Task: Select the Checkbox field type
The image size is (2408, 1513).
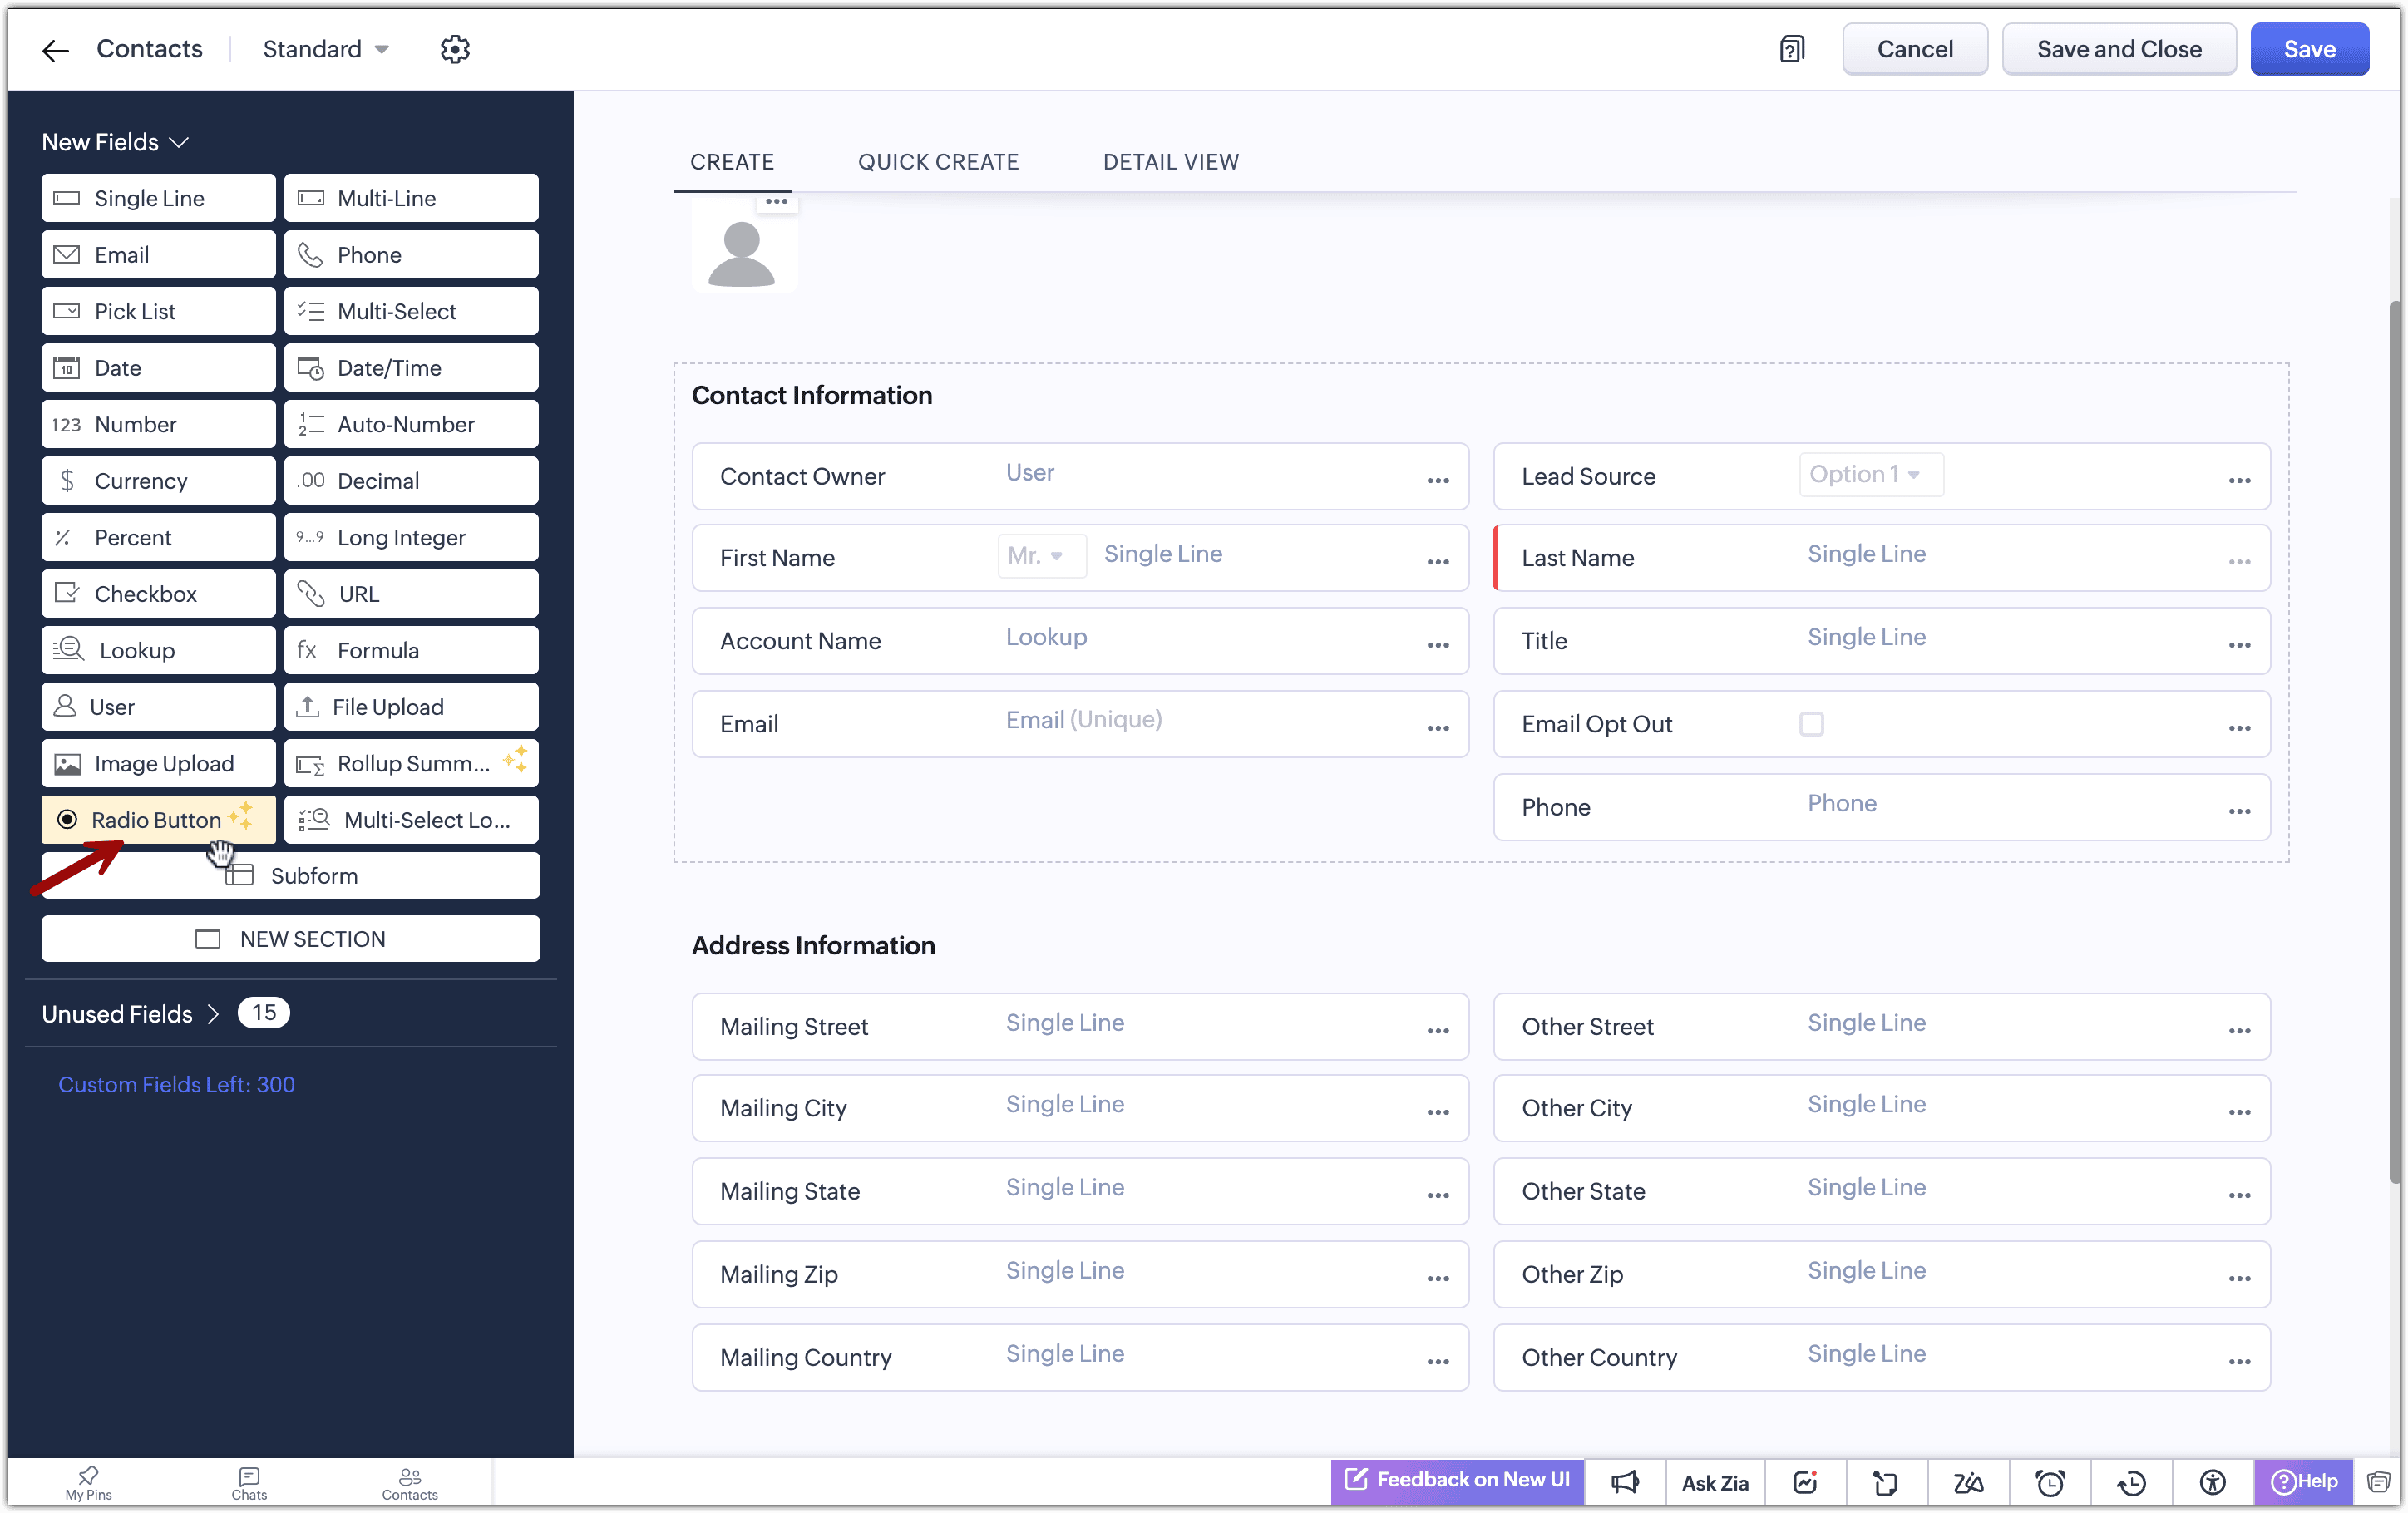Action: tap(157, 594)
